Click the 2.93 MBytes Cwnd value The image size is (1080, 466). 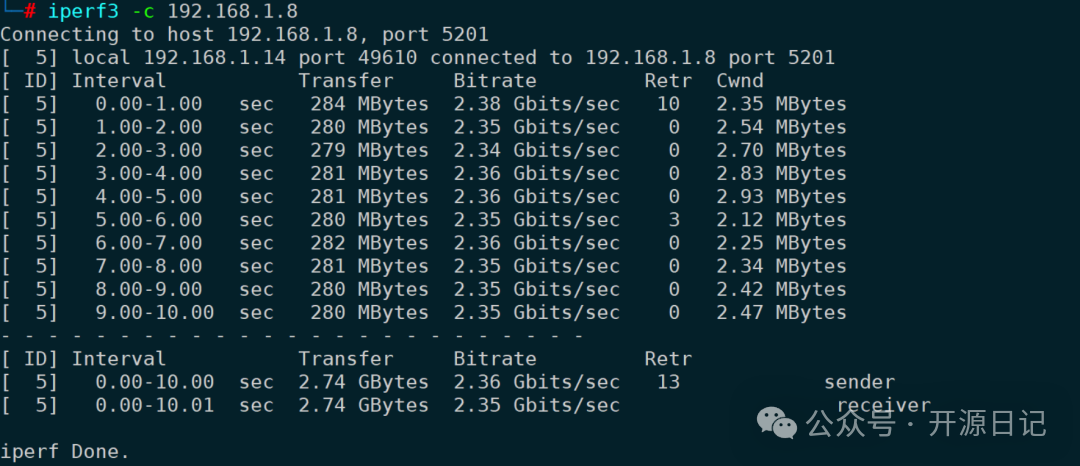coord(781,196)
